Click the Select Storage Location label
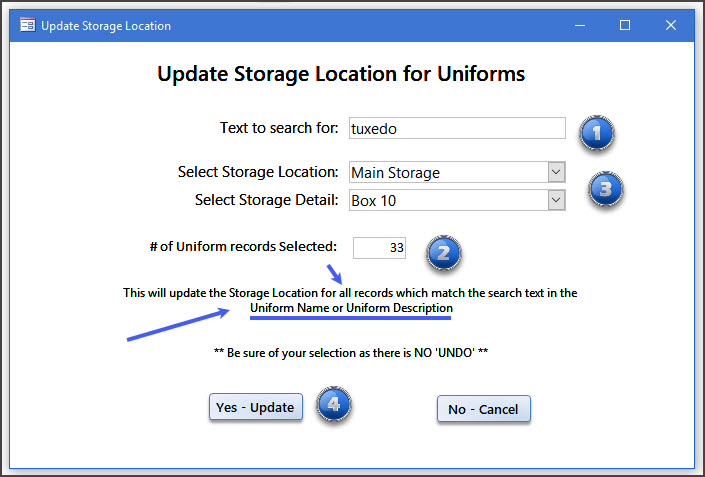705x477 pixels. pos(258,172)
